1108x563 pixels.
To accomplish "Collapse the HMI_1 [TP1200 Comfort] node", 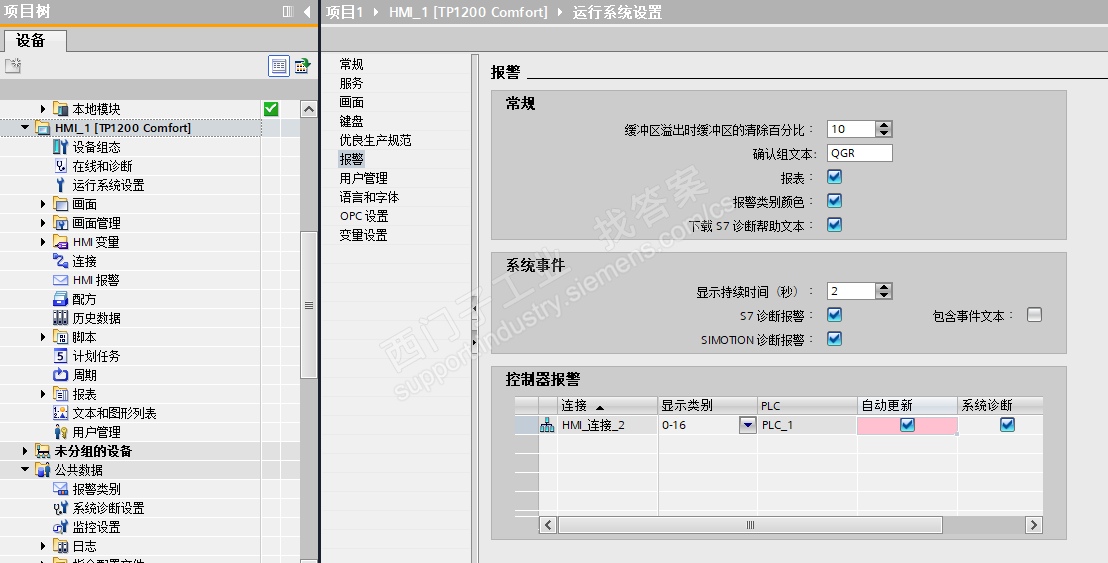I will [x=25, y=128].
